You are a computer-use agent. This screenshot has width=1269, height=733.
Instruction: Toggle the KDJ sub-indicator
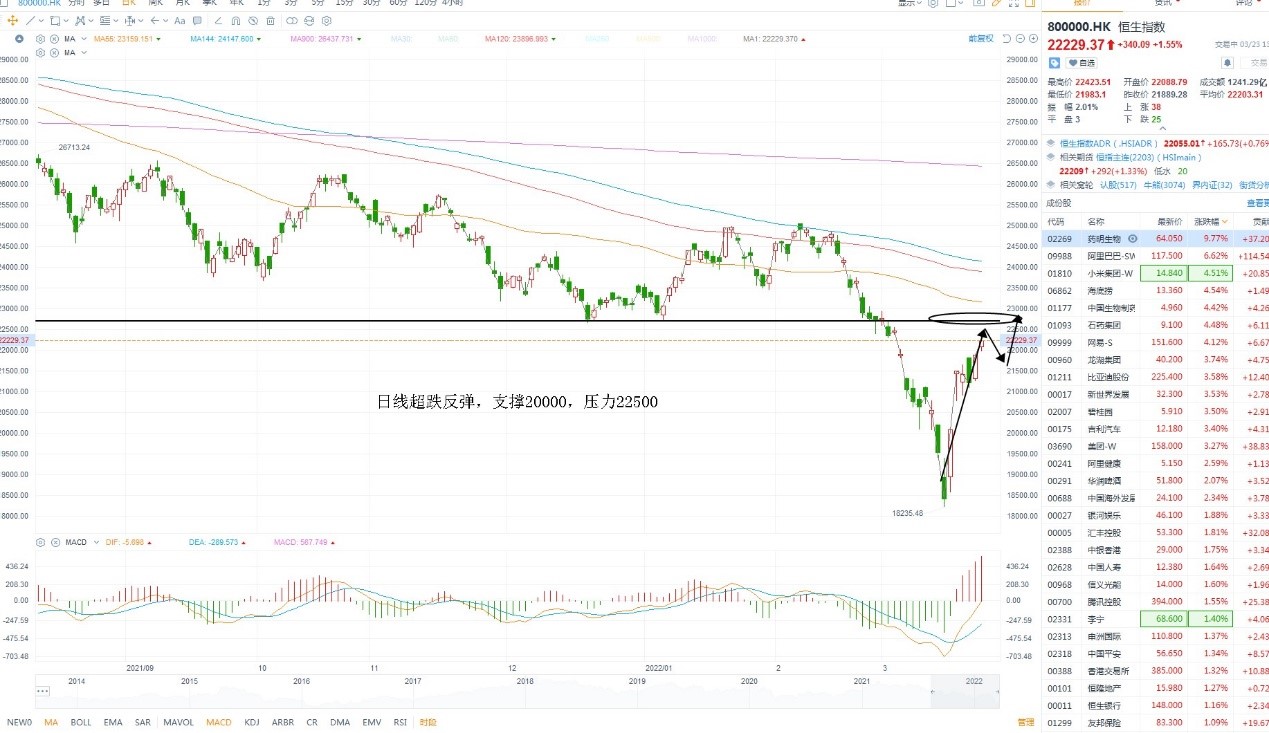[x=251, y=722]
